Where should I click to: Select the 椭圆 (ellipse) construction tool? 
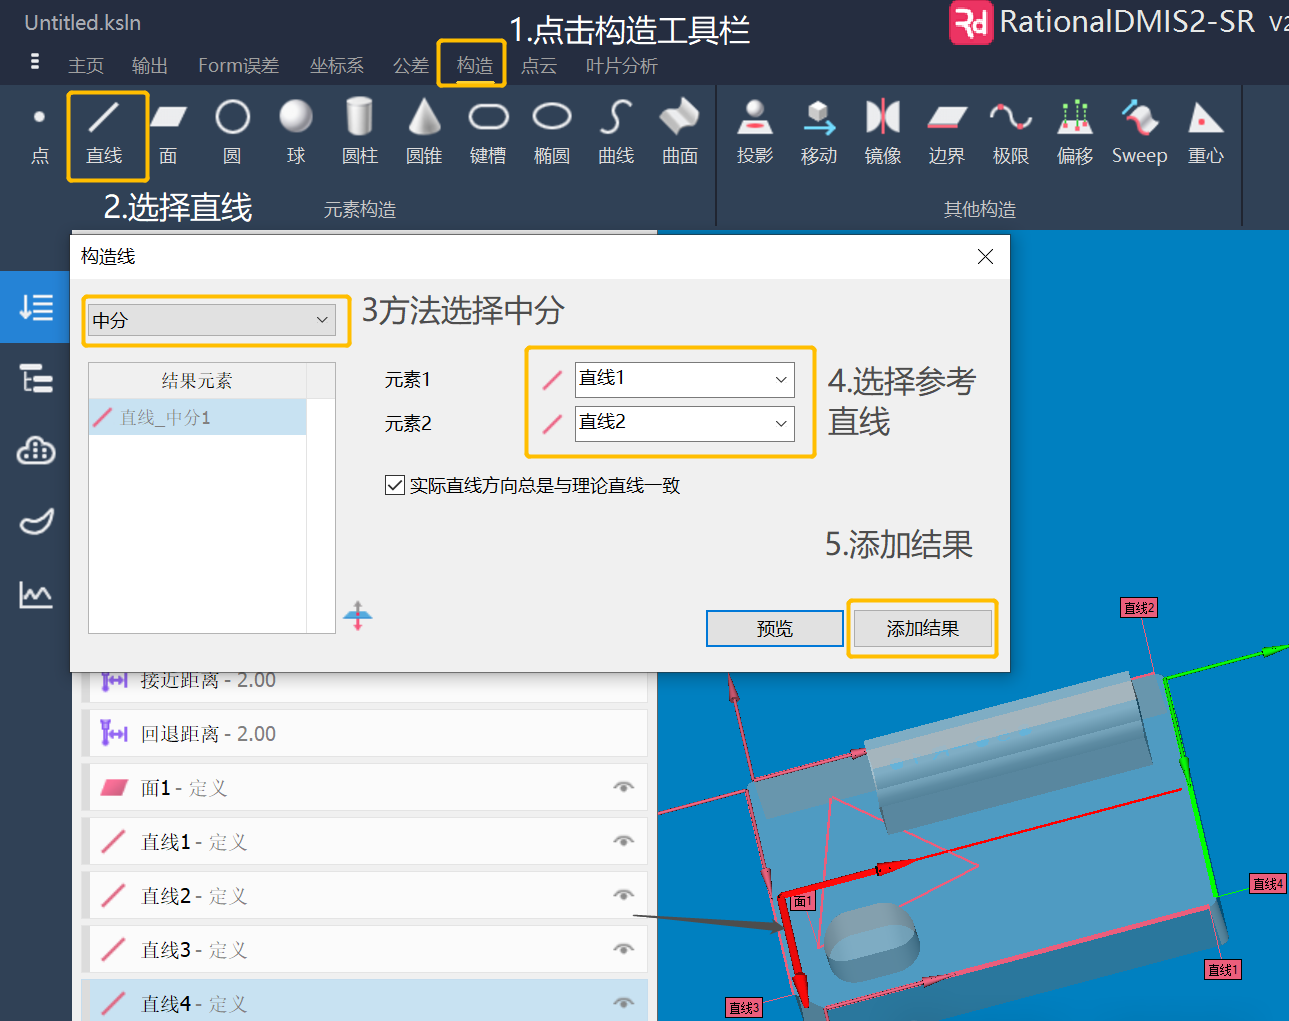[551, 132]
